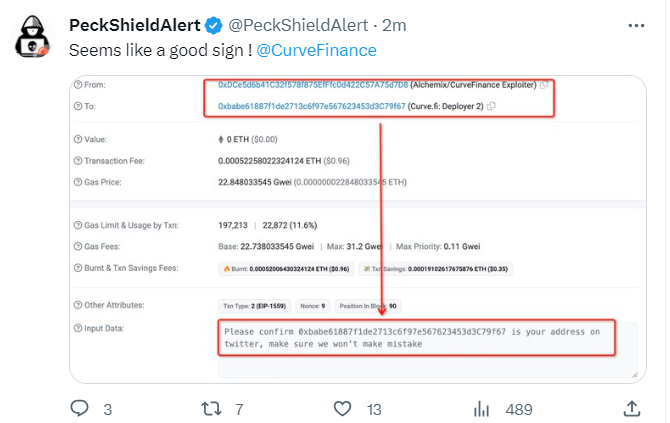This screenshot has height=423, width=670.
Task: Like the tweet with heart icon
Action: tap(343, 408)
